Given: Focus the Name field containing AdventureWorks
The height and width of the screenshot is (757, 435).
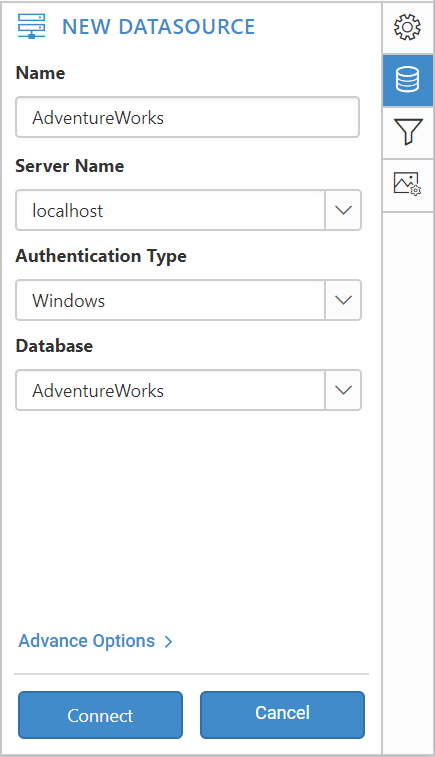Looking at the screenshot, I should 187,117.
